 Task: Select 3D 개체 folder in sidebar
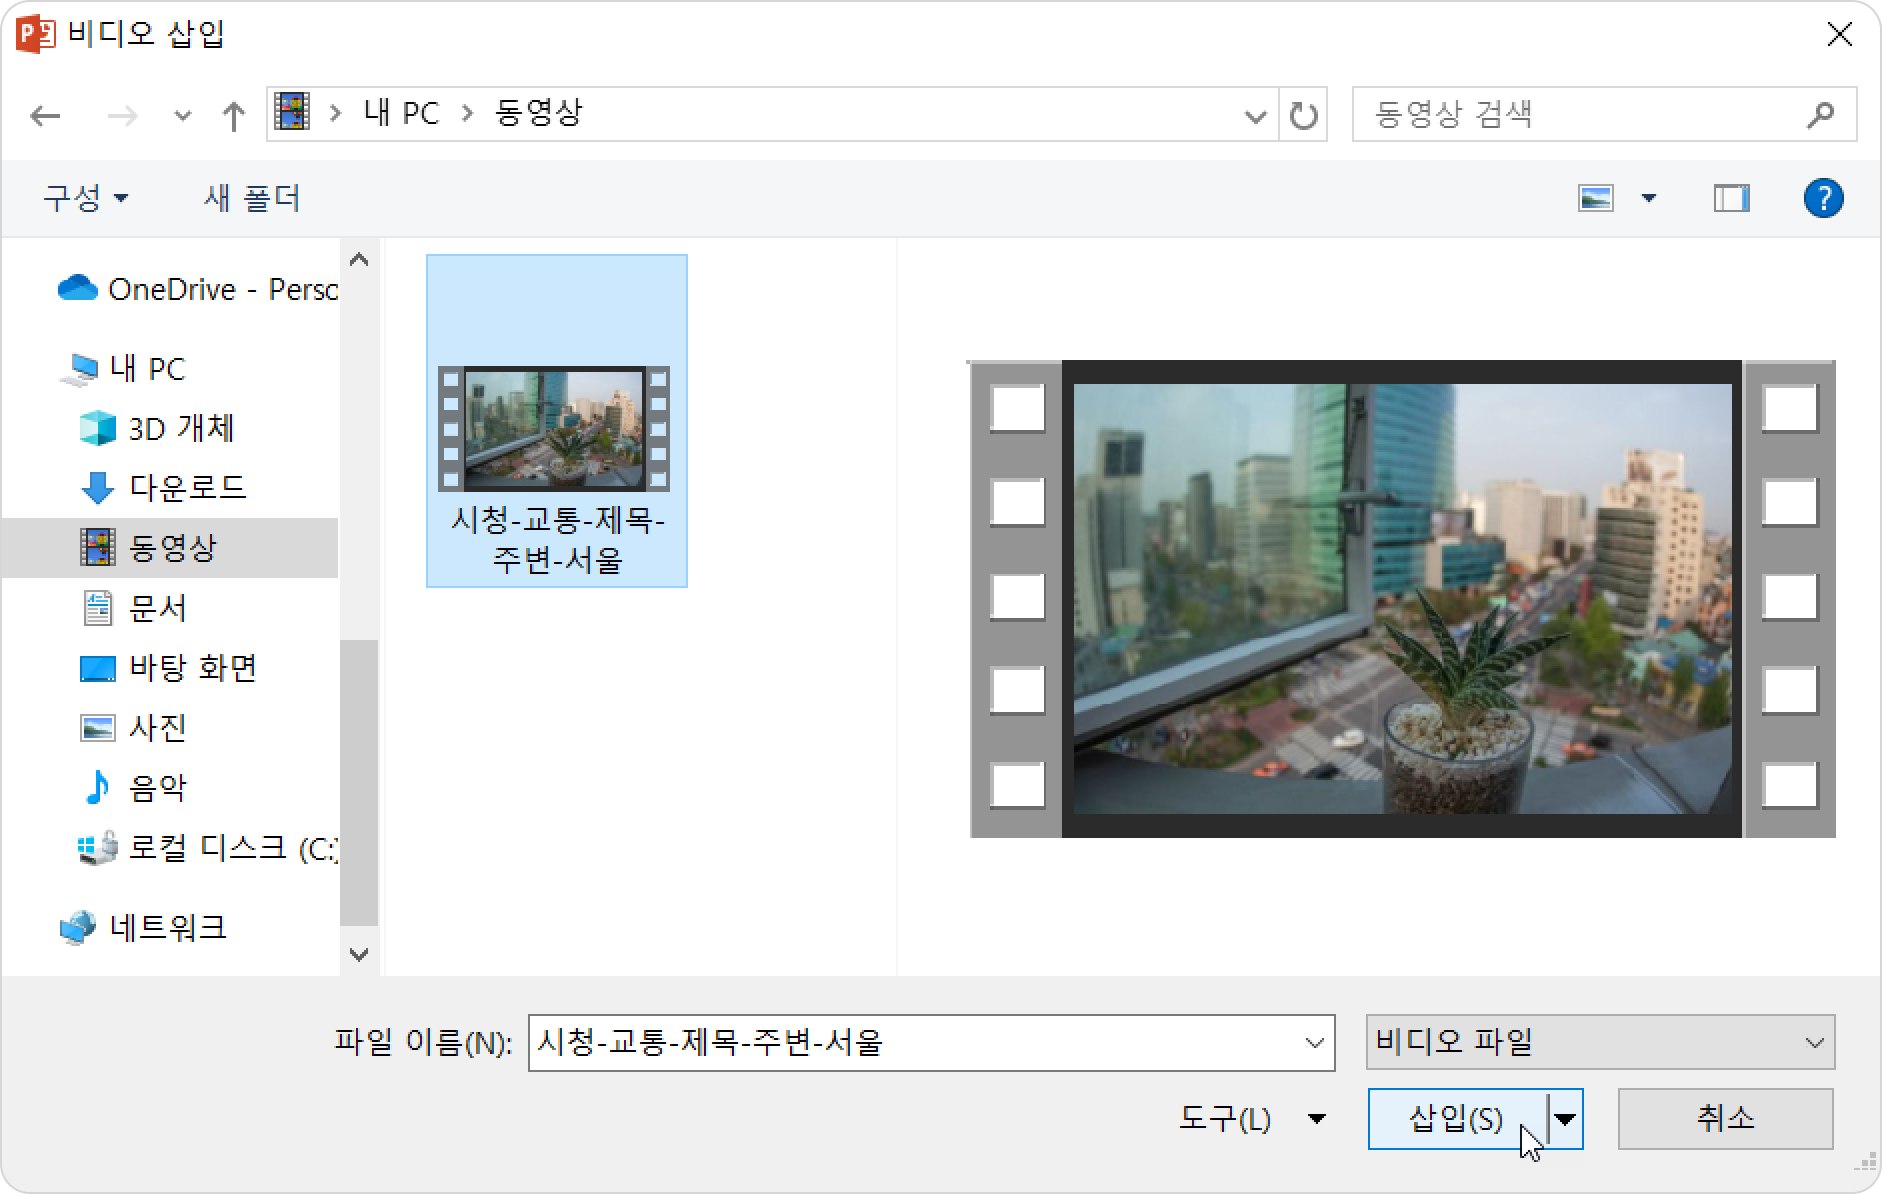pos(181,428)
